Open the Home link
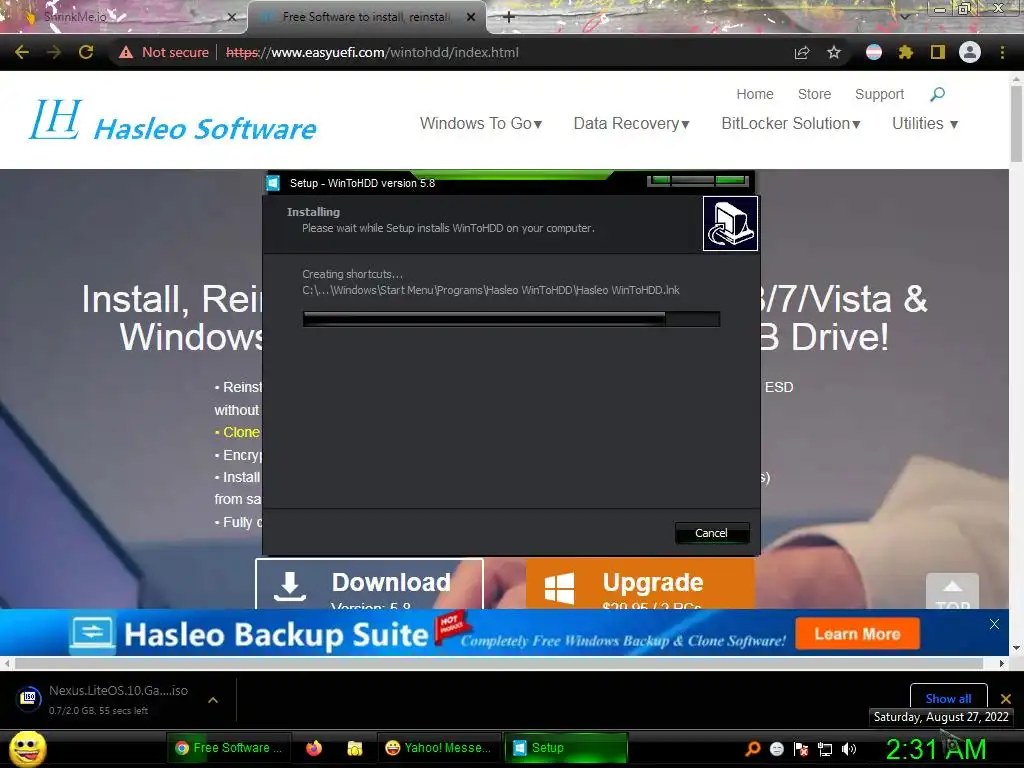1024x768 pixels. (755, 94)
